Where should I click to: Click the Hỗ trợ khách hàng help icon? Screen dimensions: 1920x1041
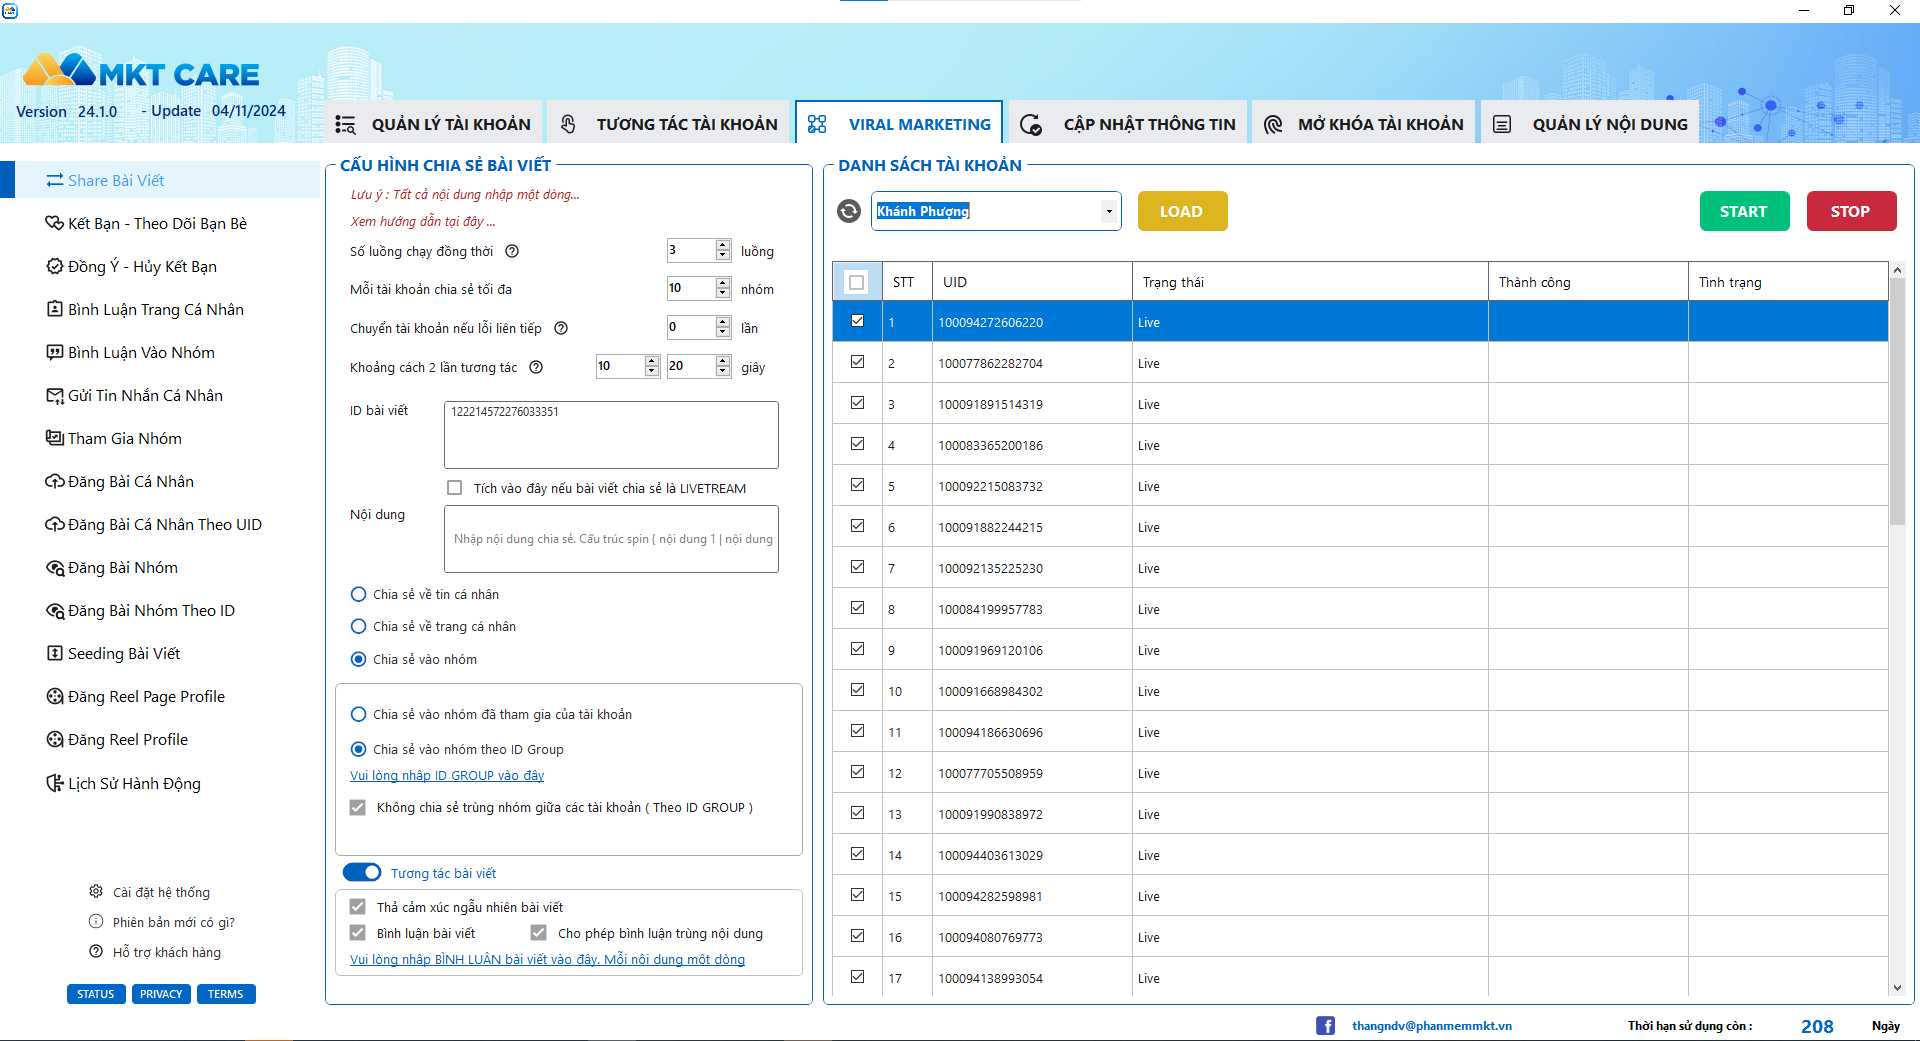[x=96, y=952]
